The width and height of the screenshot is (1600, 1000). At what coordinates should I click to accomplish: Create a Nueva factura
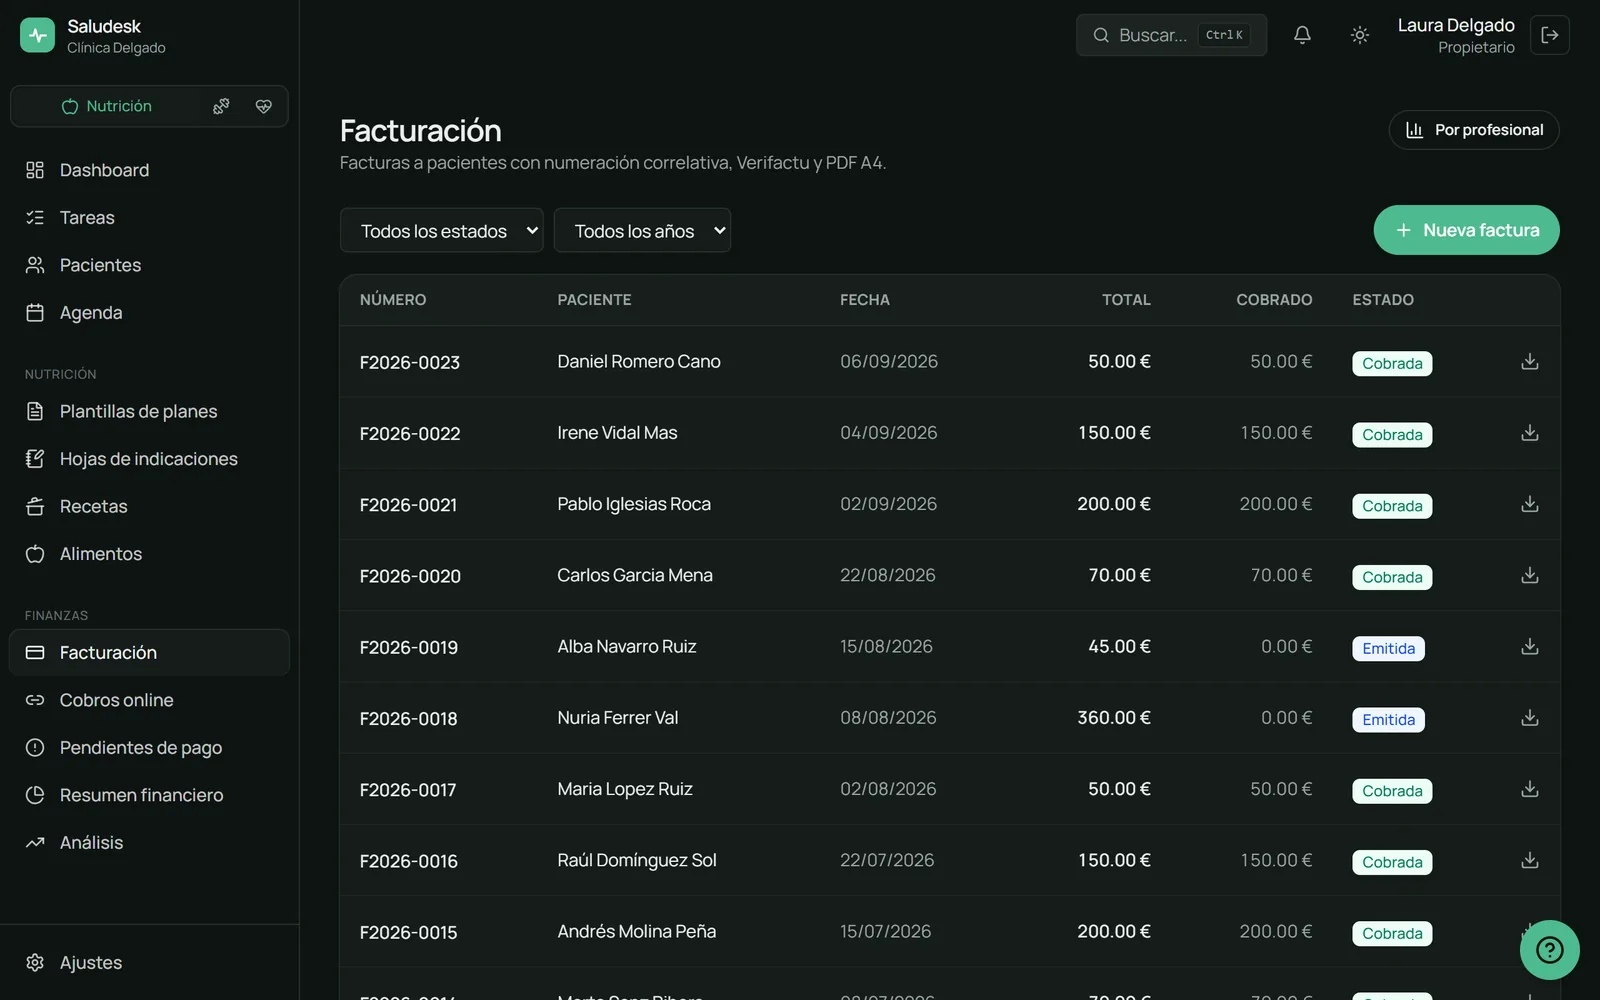[x=1466, y=230]
